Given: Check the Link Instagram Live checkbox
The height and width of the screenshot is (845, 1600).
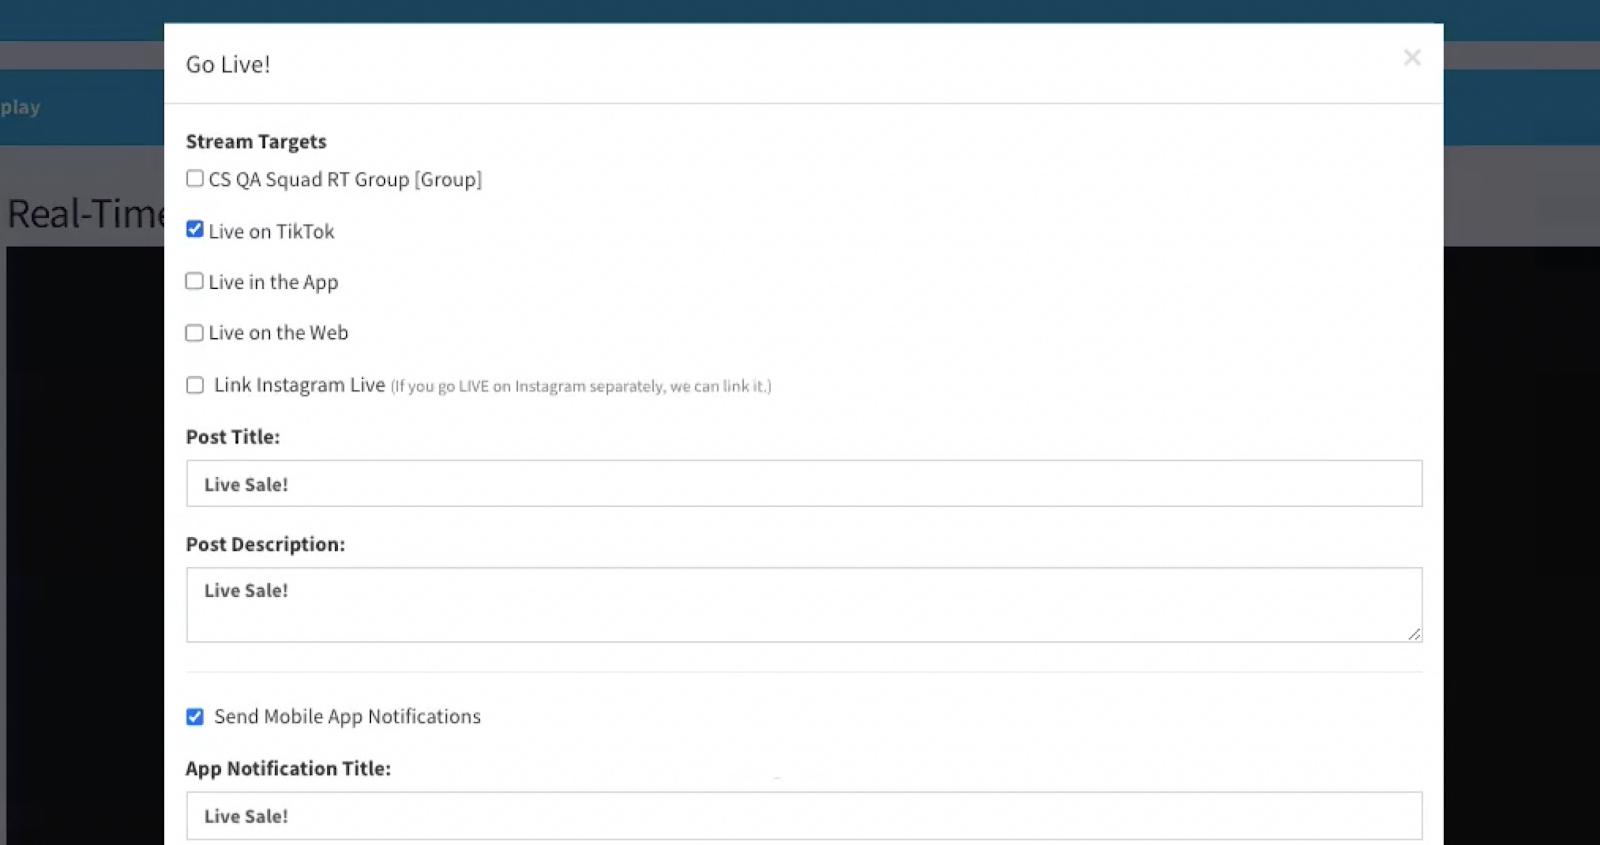Looking at the screenshot, I should [x=195, y=385].
